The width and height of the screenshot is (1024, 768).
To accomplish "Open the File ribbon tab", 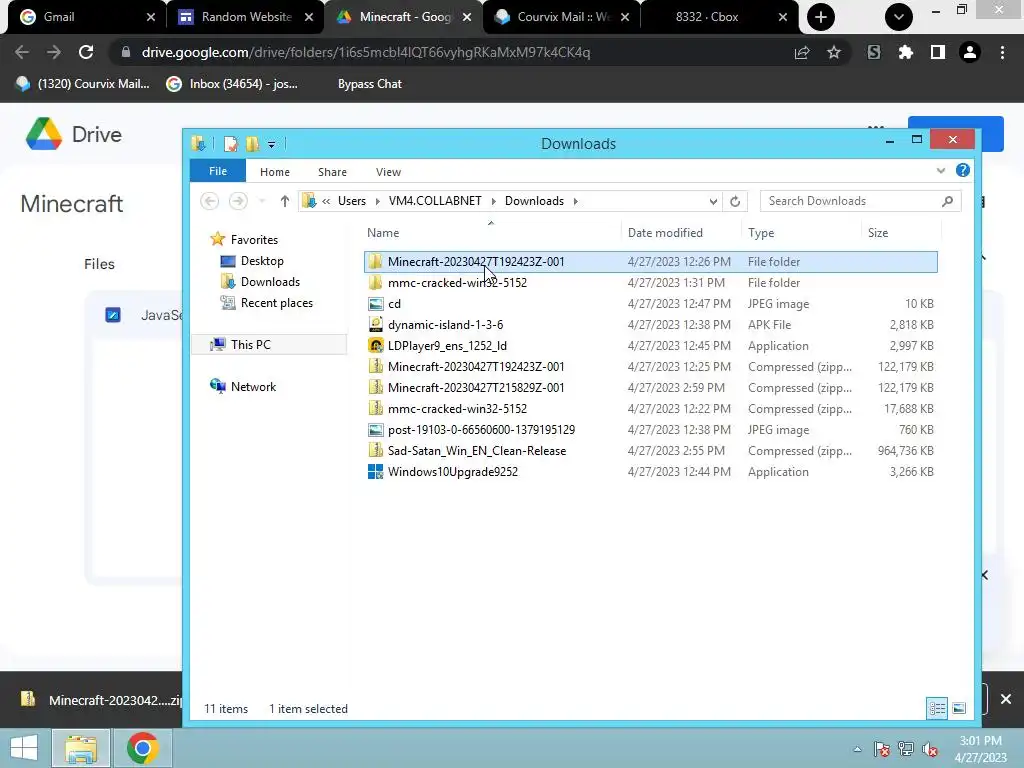I will coord(217,171).
